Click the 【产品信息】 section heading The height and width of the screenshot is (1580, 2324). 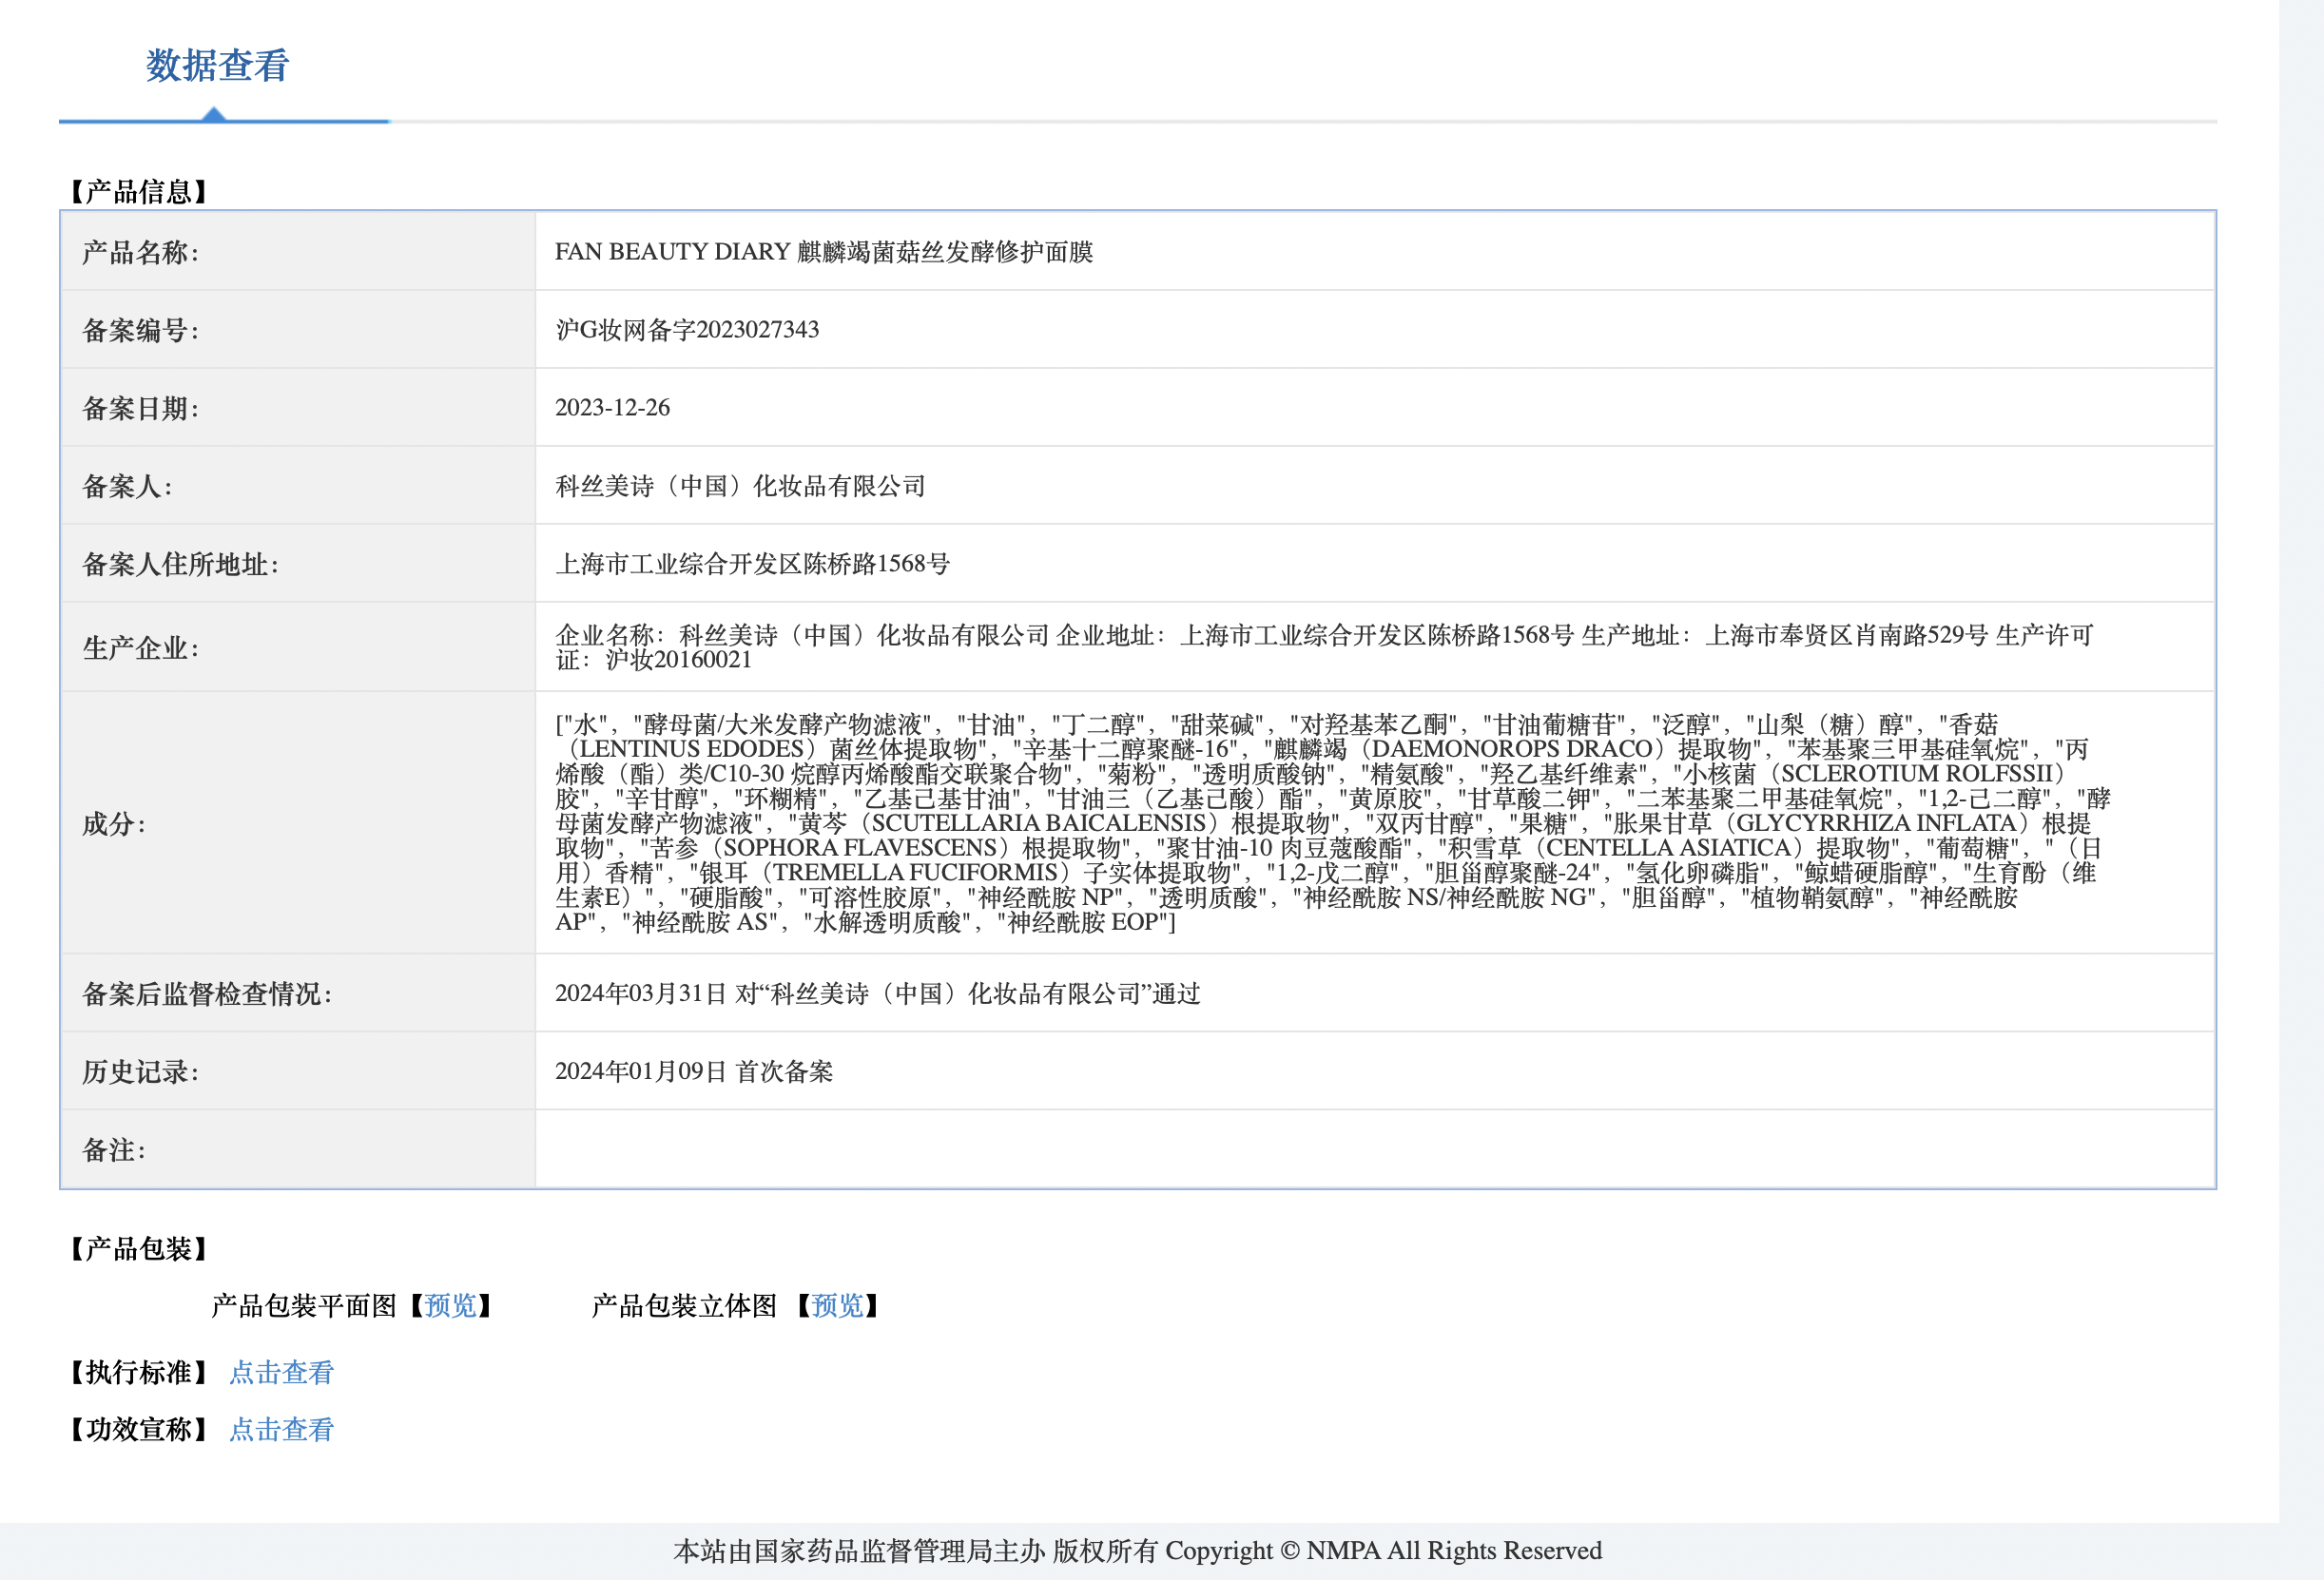(x=138, y=191)
